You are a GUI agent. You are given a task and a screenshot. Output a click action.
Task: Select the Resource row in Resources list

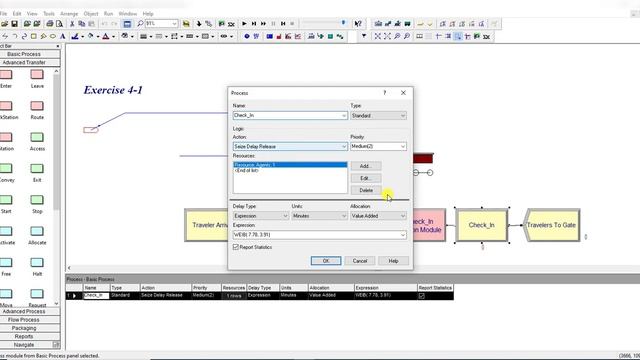(290, 165)
